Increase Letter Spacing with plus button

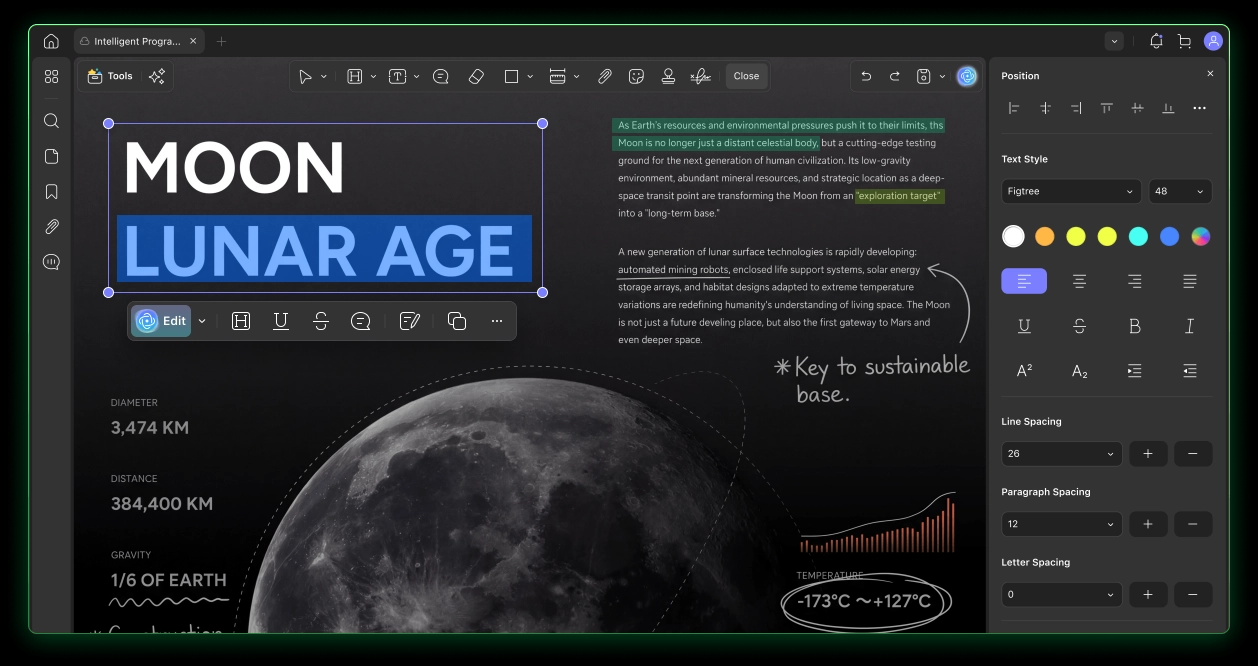tap(1148, 595)
